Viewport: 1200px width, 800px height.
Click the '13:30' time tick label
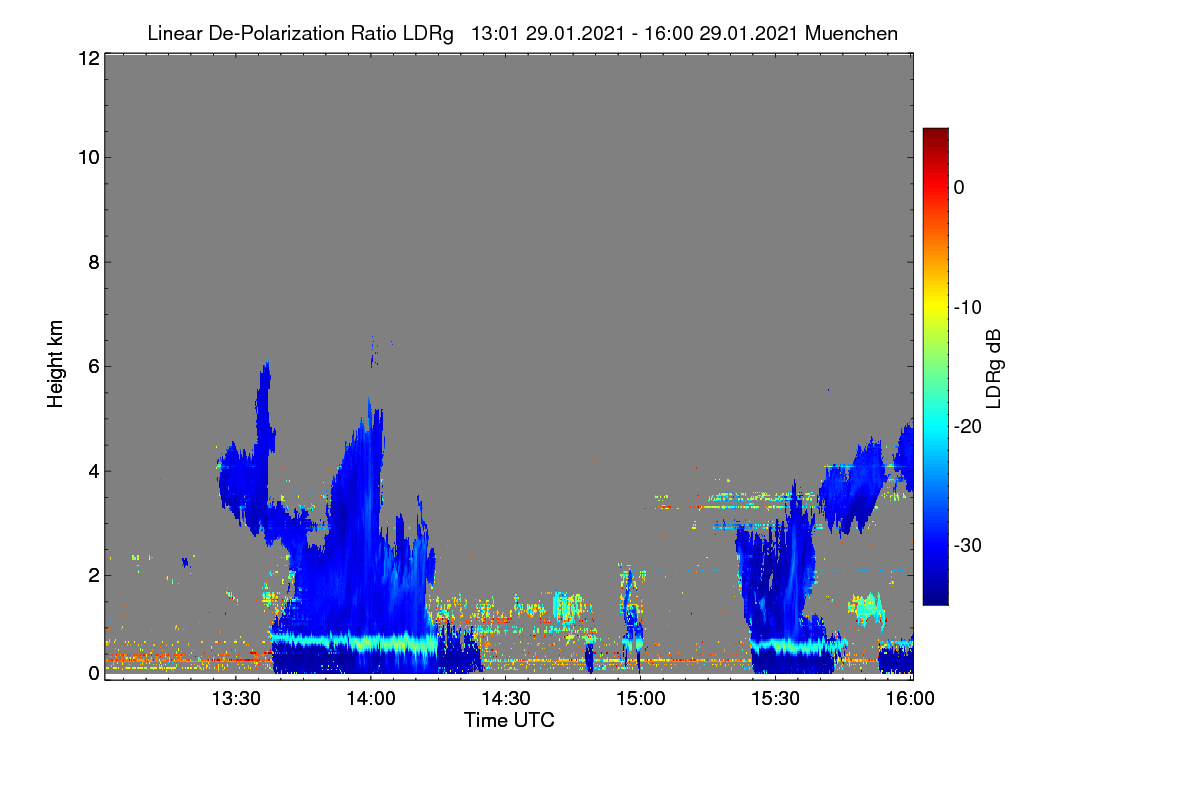point(236,700)
